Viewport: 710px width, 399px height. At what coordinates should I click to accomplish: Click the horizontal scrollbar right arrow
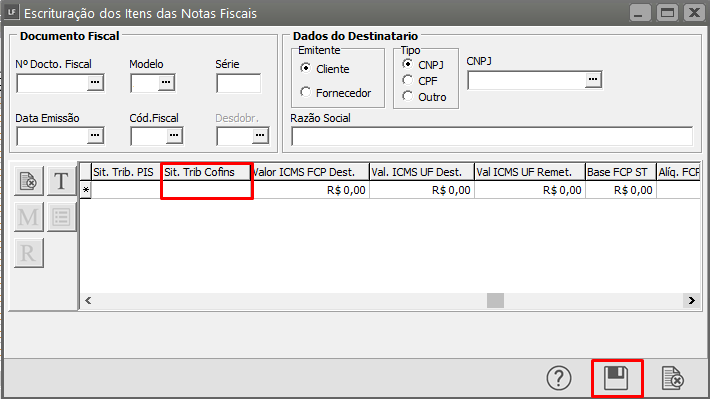(691, 300)
